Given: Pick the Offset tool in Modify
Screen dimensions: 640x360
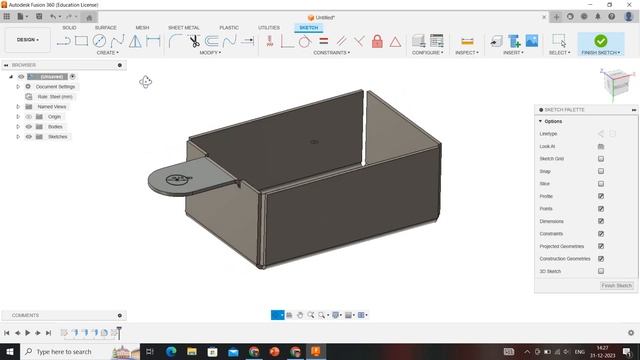Looking at the screenshot, I should point(211,41).
